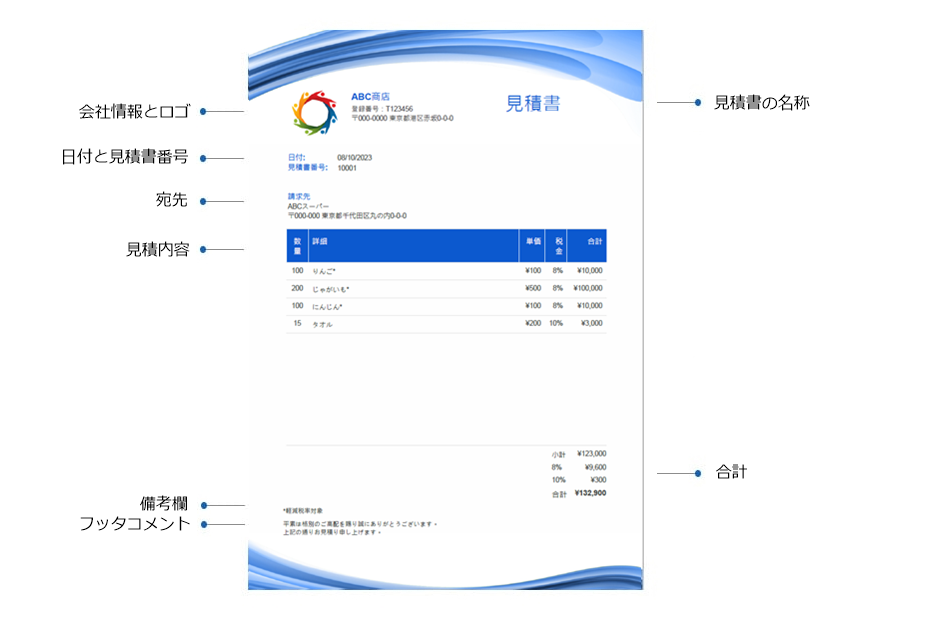Click the 見積書番号 value 10001

pyautogui.click(x=349, y=168)
